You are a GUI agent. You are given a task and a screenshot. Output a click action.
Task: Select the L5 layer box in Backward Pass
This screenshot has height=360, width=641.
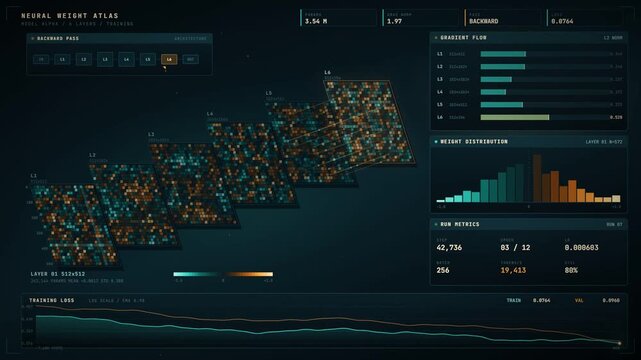pos(148,59)
